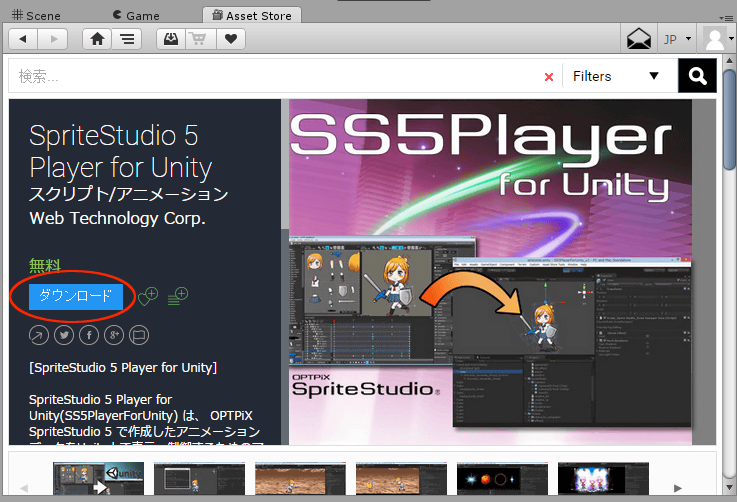Click the blue ダウンロード button
Screen dimensions: 737x502
(76, 296)
